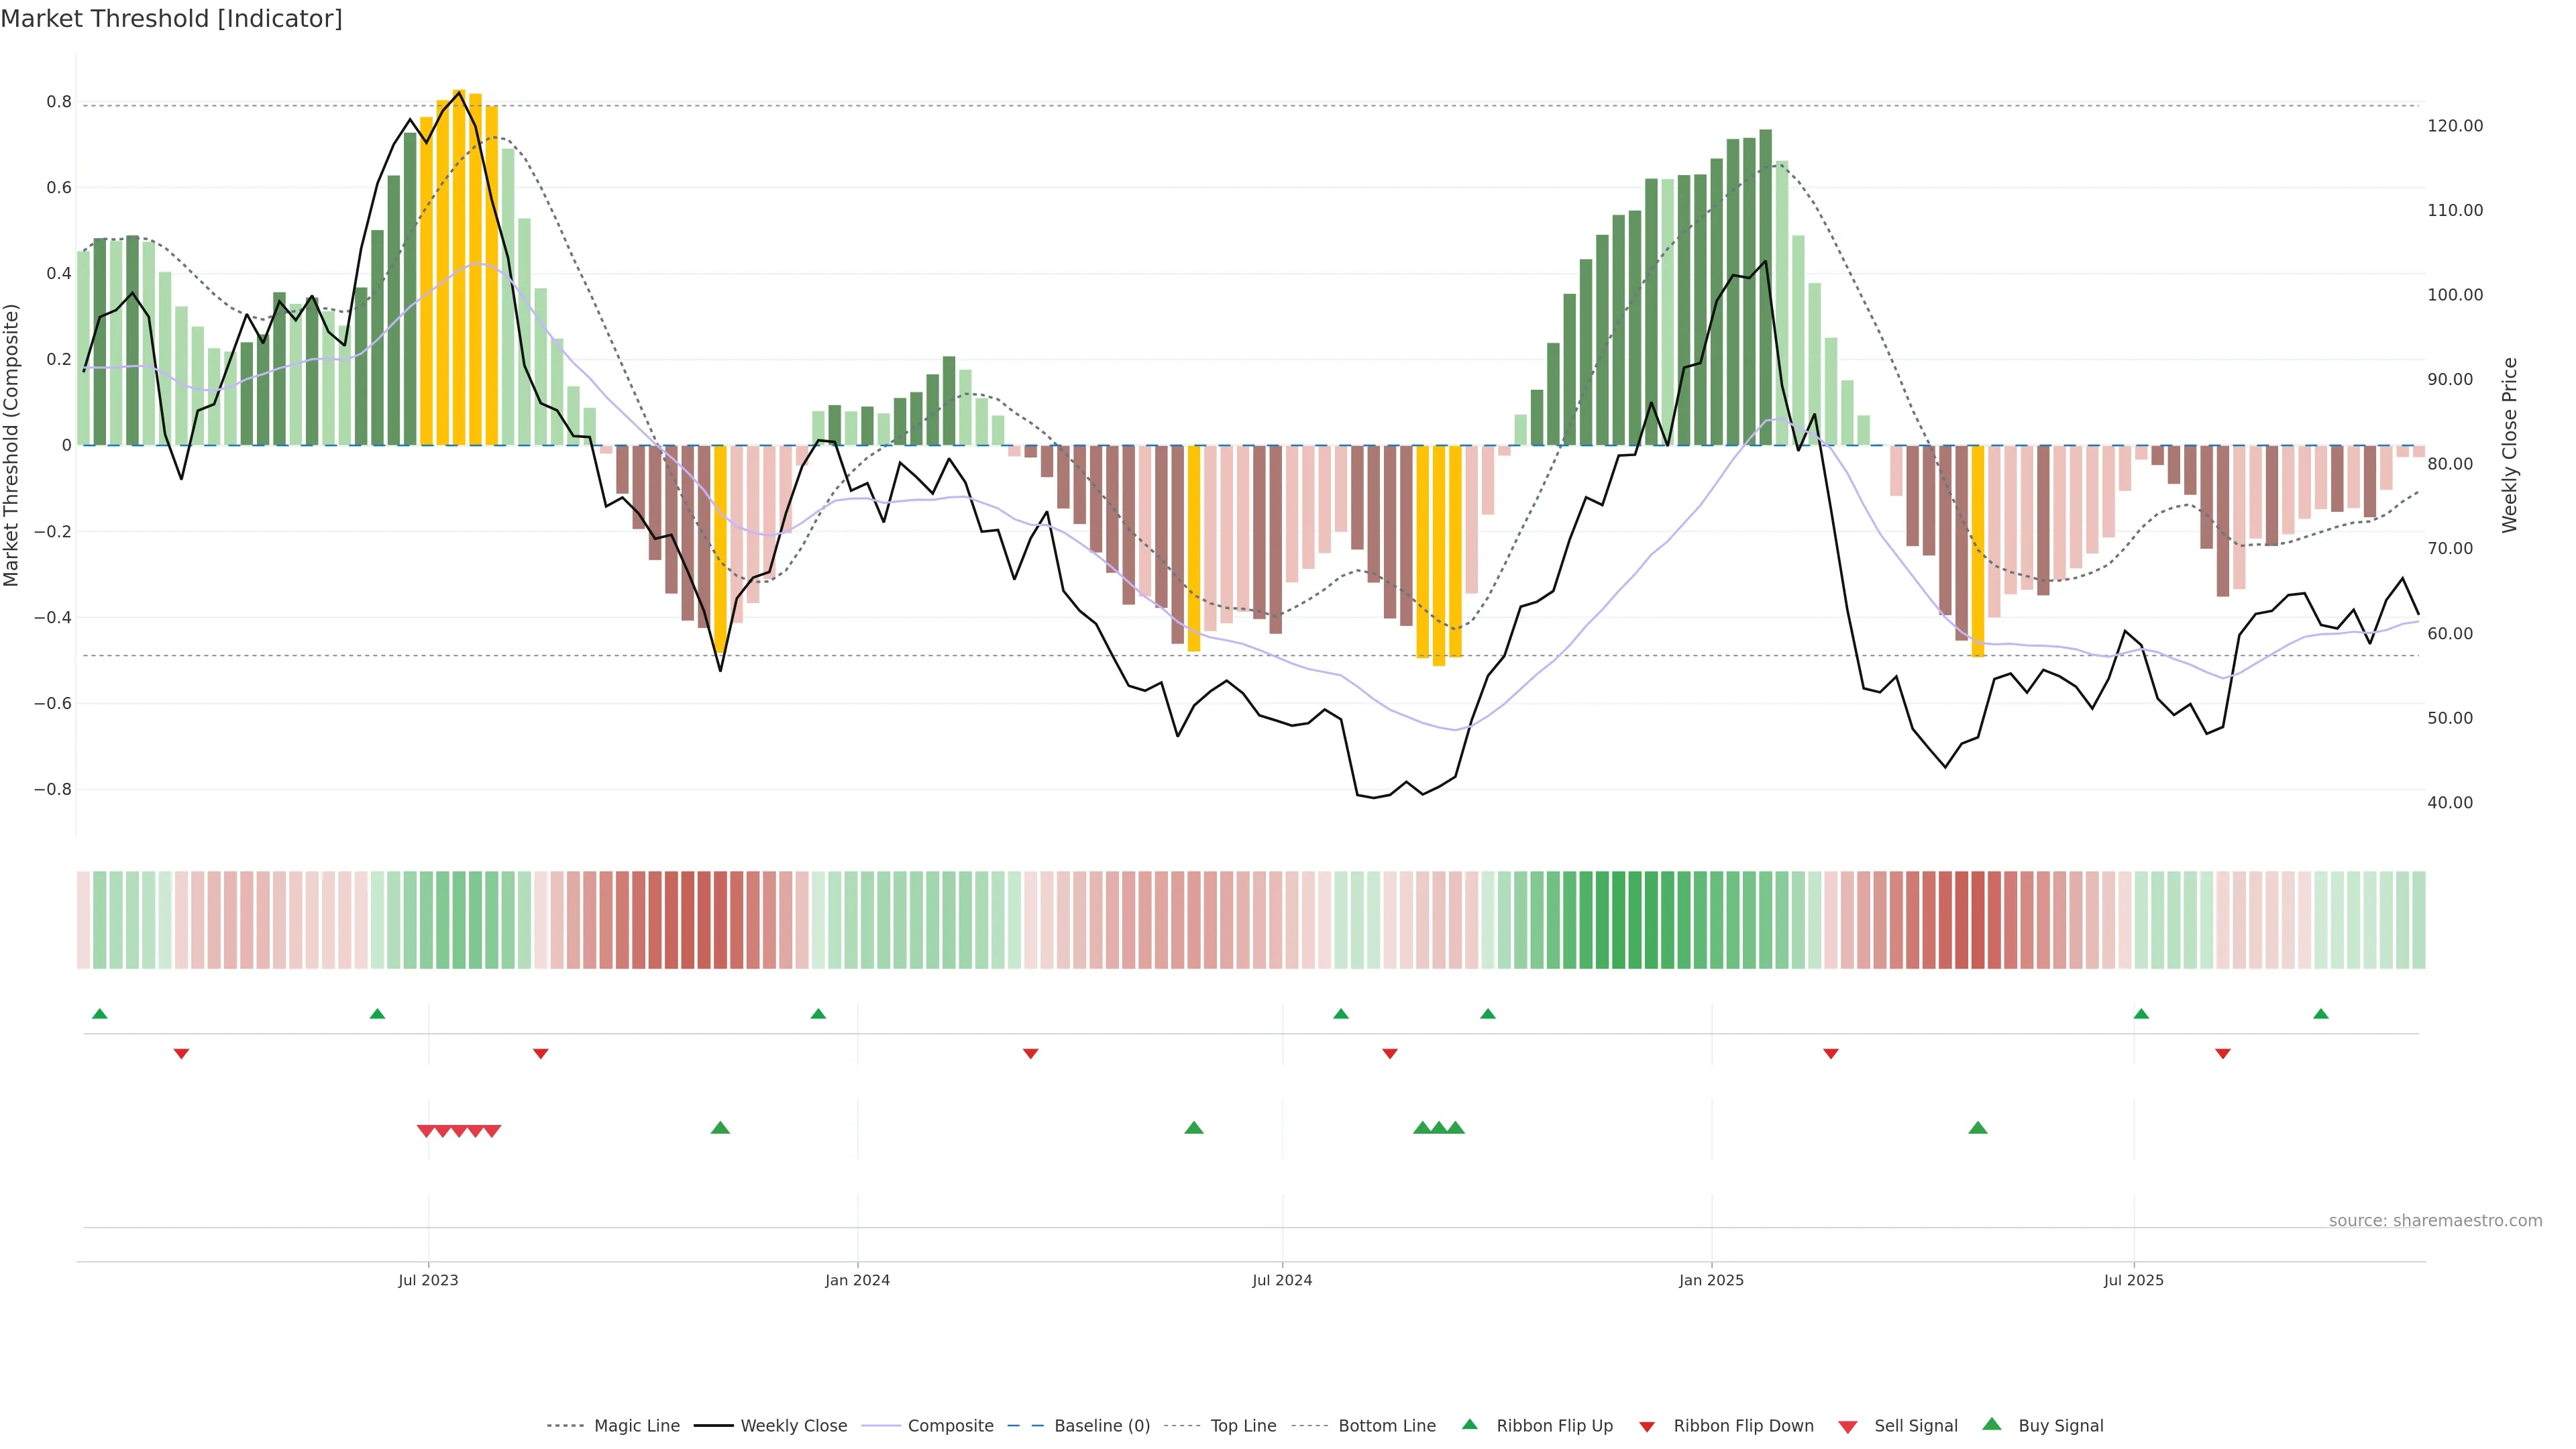Viewport: 2576px width, 1449px height.
Task: Click the last buy signal triangle before Jul 2025
Action: [1977, 1128]
